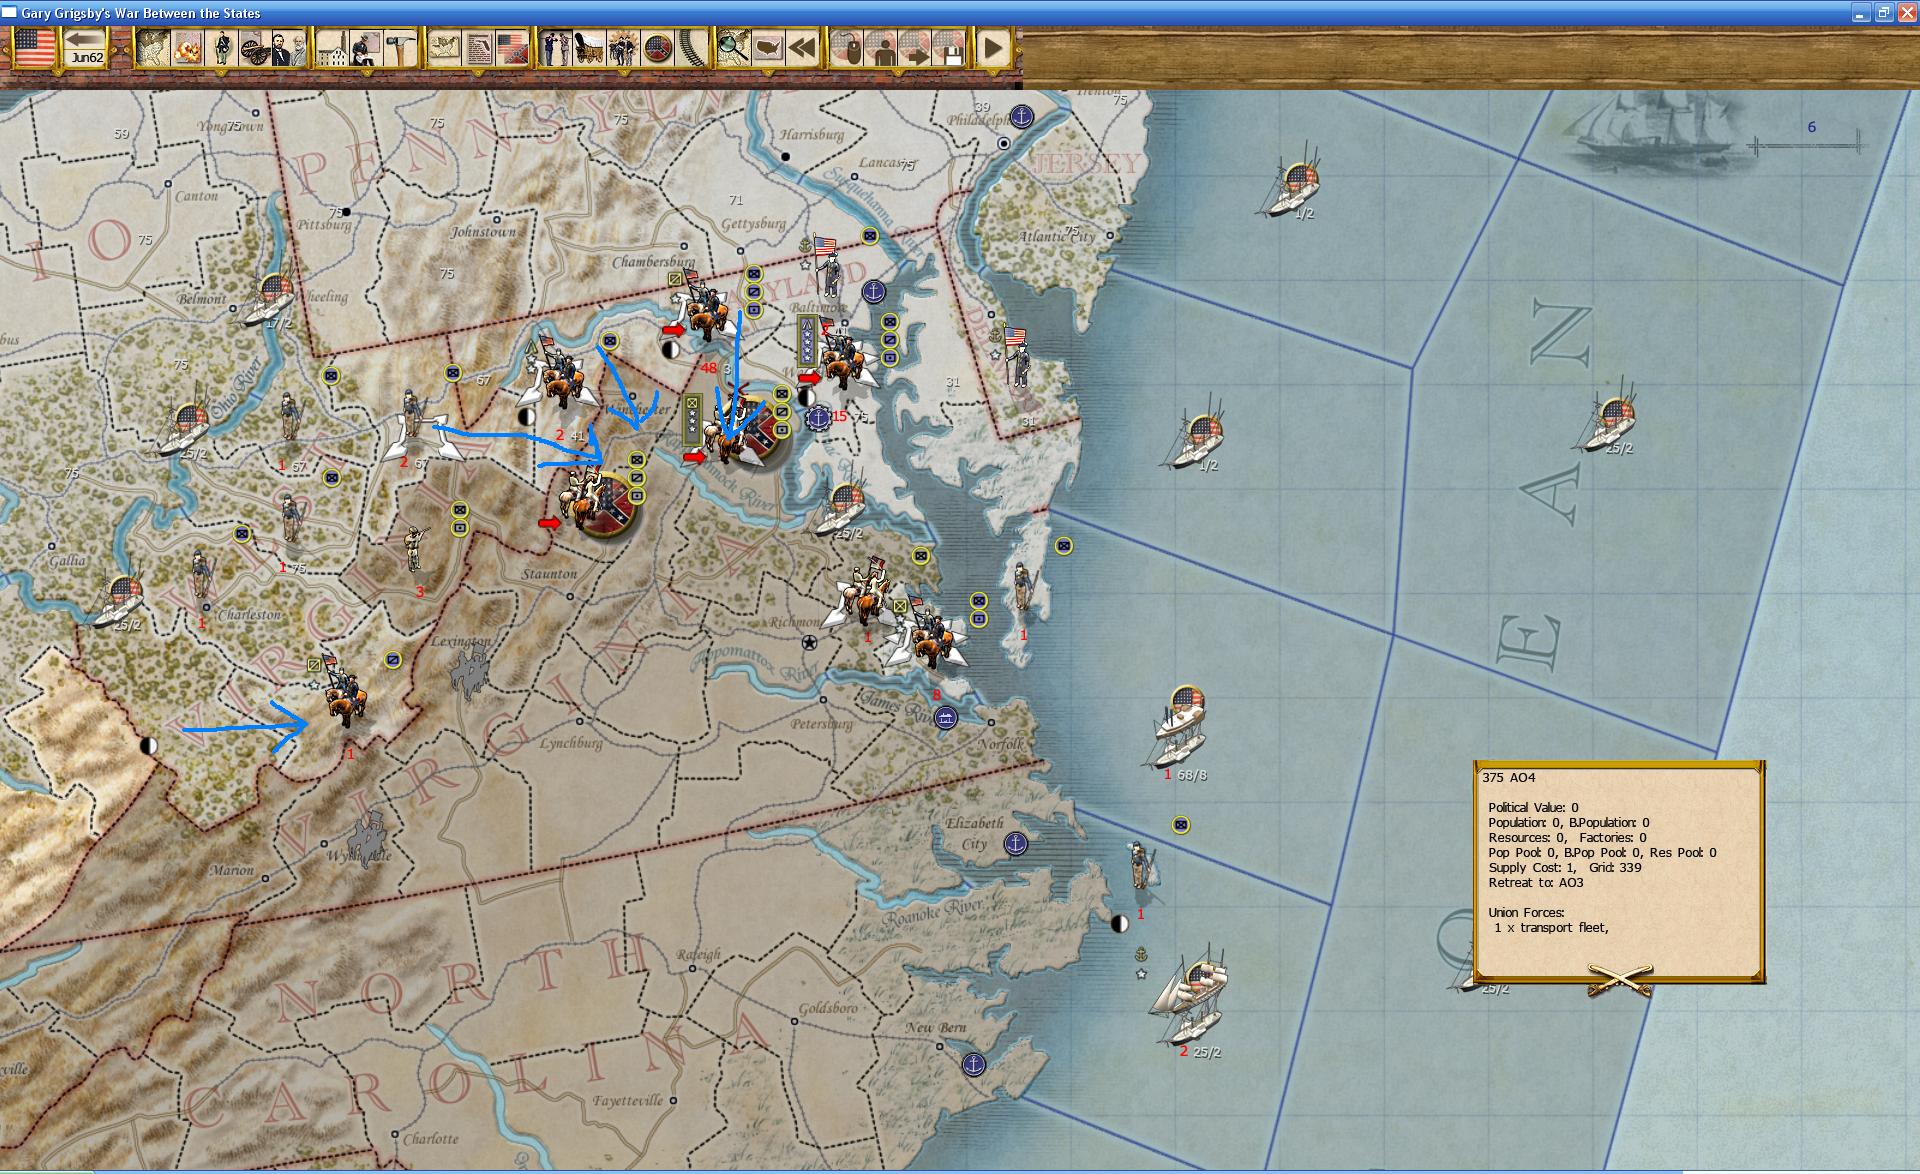Click the factory building toolbar icon
Viewport: 1920px width, 1174px height.
point(332,48)
